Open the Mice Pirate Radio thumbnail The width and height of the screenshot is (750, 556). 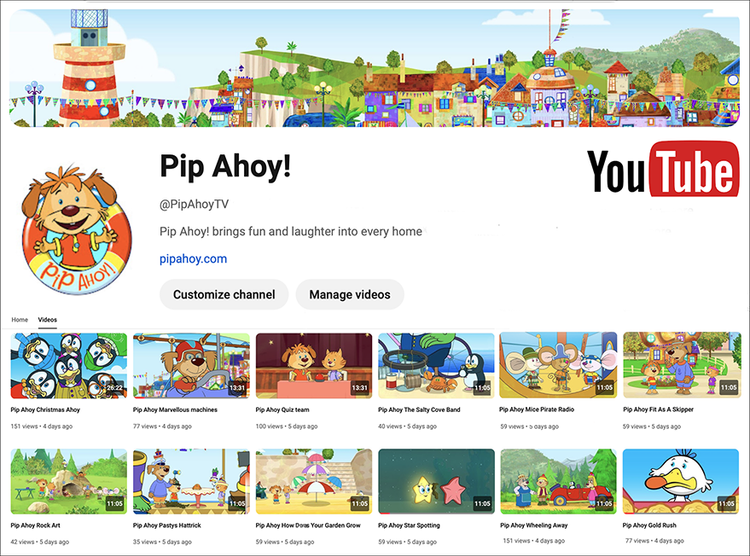(x=558, y=366)
